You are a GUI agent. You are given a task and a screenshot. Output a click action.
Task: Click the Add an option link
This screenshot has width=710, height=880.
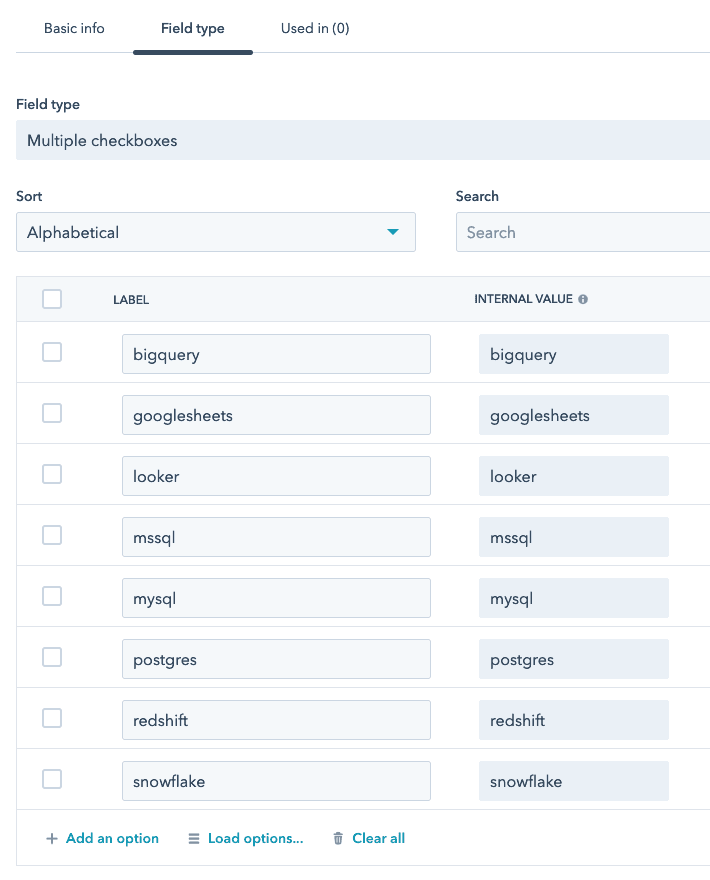(x=112, y=839)
